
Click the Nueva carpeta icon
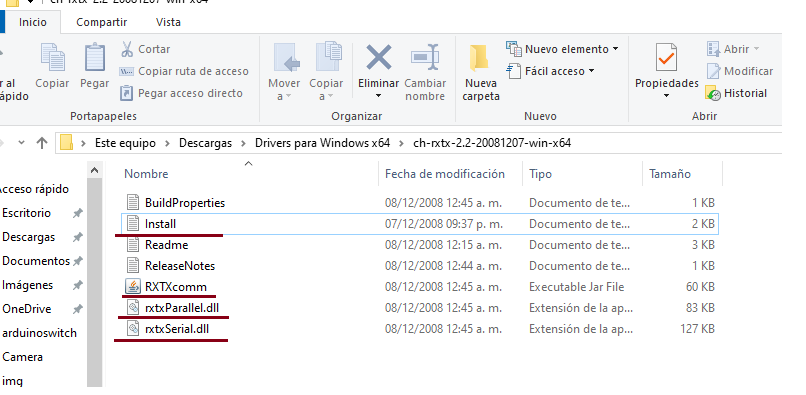pyautogui.click(x=479, y=58)
